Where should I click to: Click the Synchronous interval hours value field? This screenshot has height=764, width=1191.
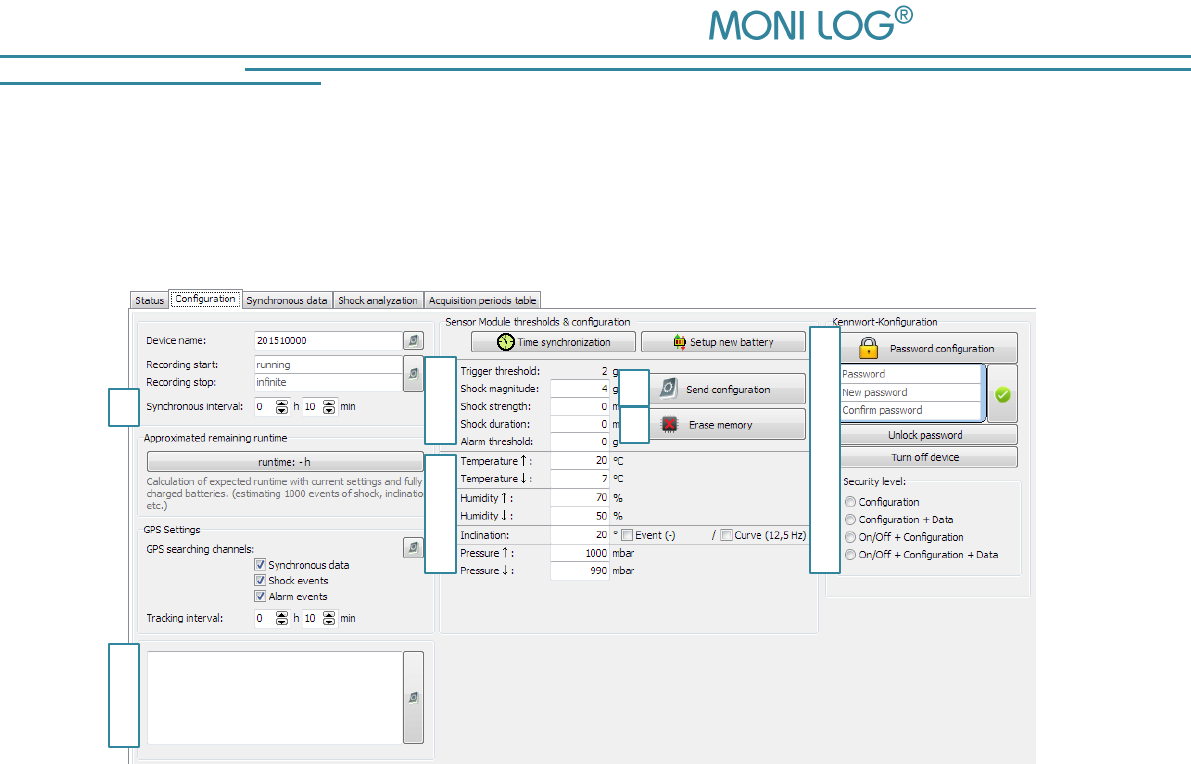(x=264, y=407)
